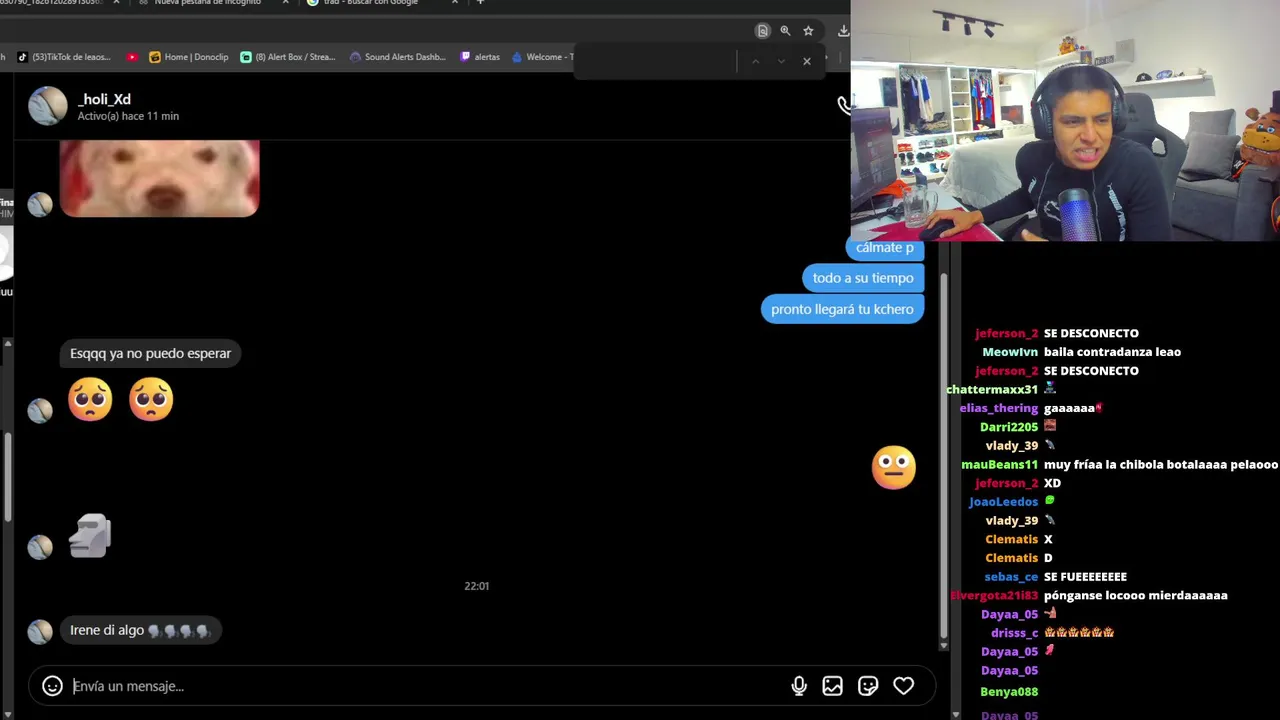Select message 'Esqqq ya no puedo esperar'
The image size is (1280, 720).
point(150,353)
